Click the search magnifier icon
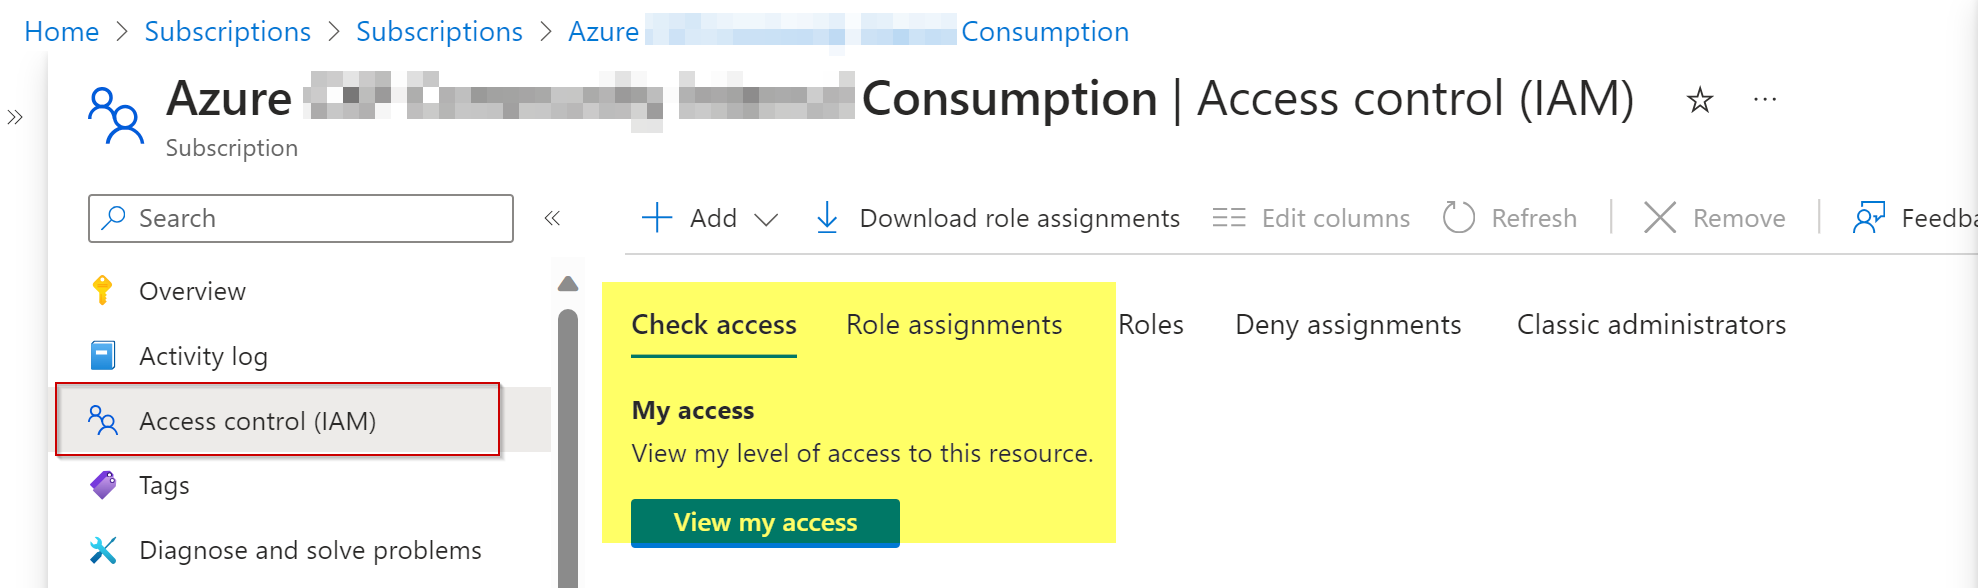 (x=114, y=218)
